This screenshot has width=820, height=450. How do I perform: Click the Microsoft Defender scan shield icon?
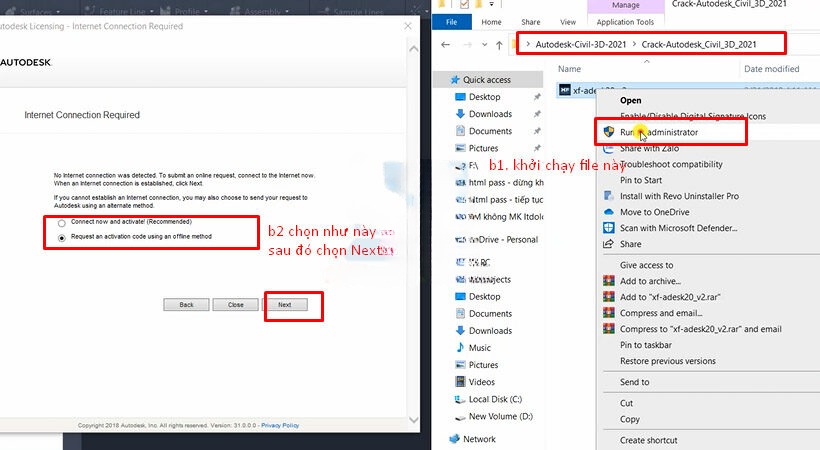click(609, 228)
